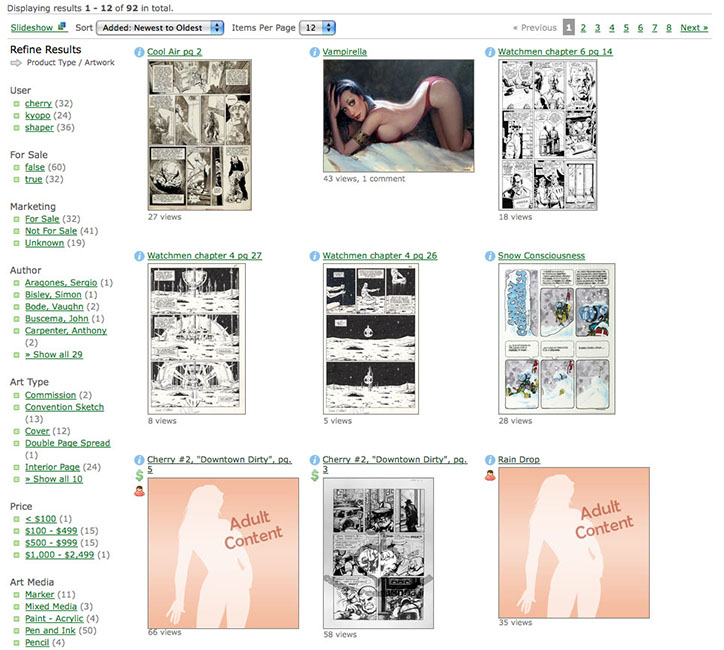Screen dimensions: 724x650
Task: Filter by price $100 - $499
Action: [51, 531]
